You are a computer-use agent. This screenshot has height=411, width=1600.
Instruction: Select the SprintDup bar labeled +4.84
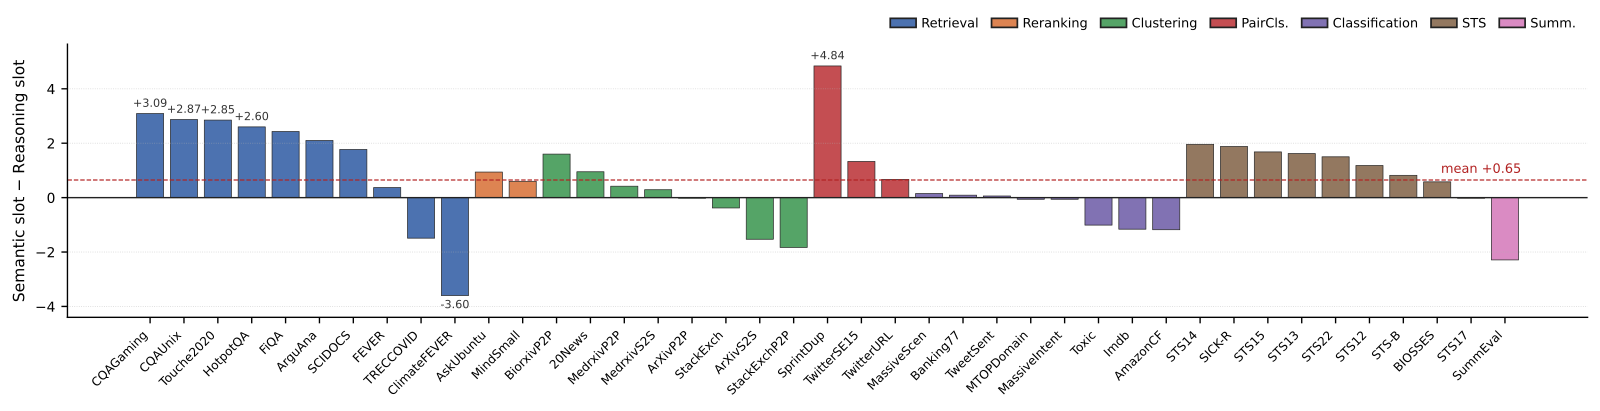[827, 132]
